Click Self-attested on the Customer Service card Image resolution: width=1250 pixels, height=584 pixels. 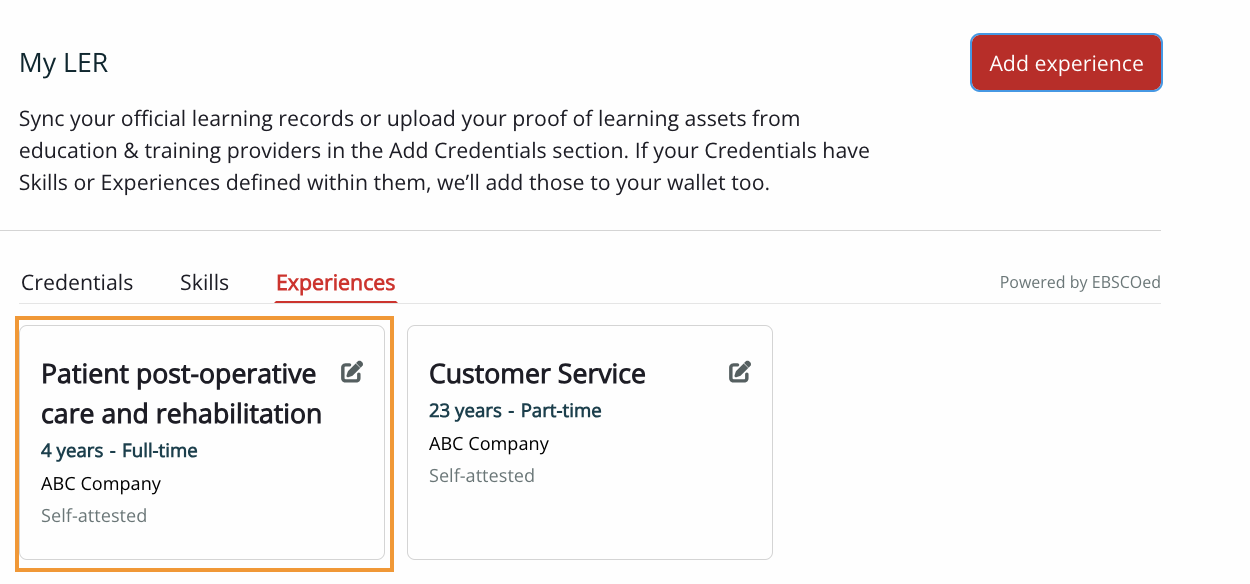482,475
